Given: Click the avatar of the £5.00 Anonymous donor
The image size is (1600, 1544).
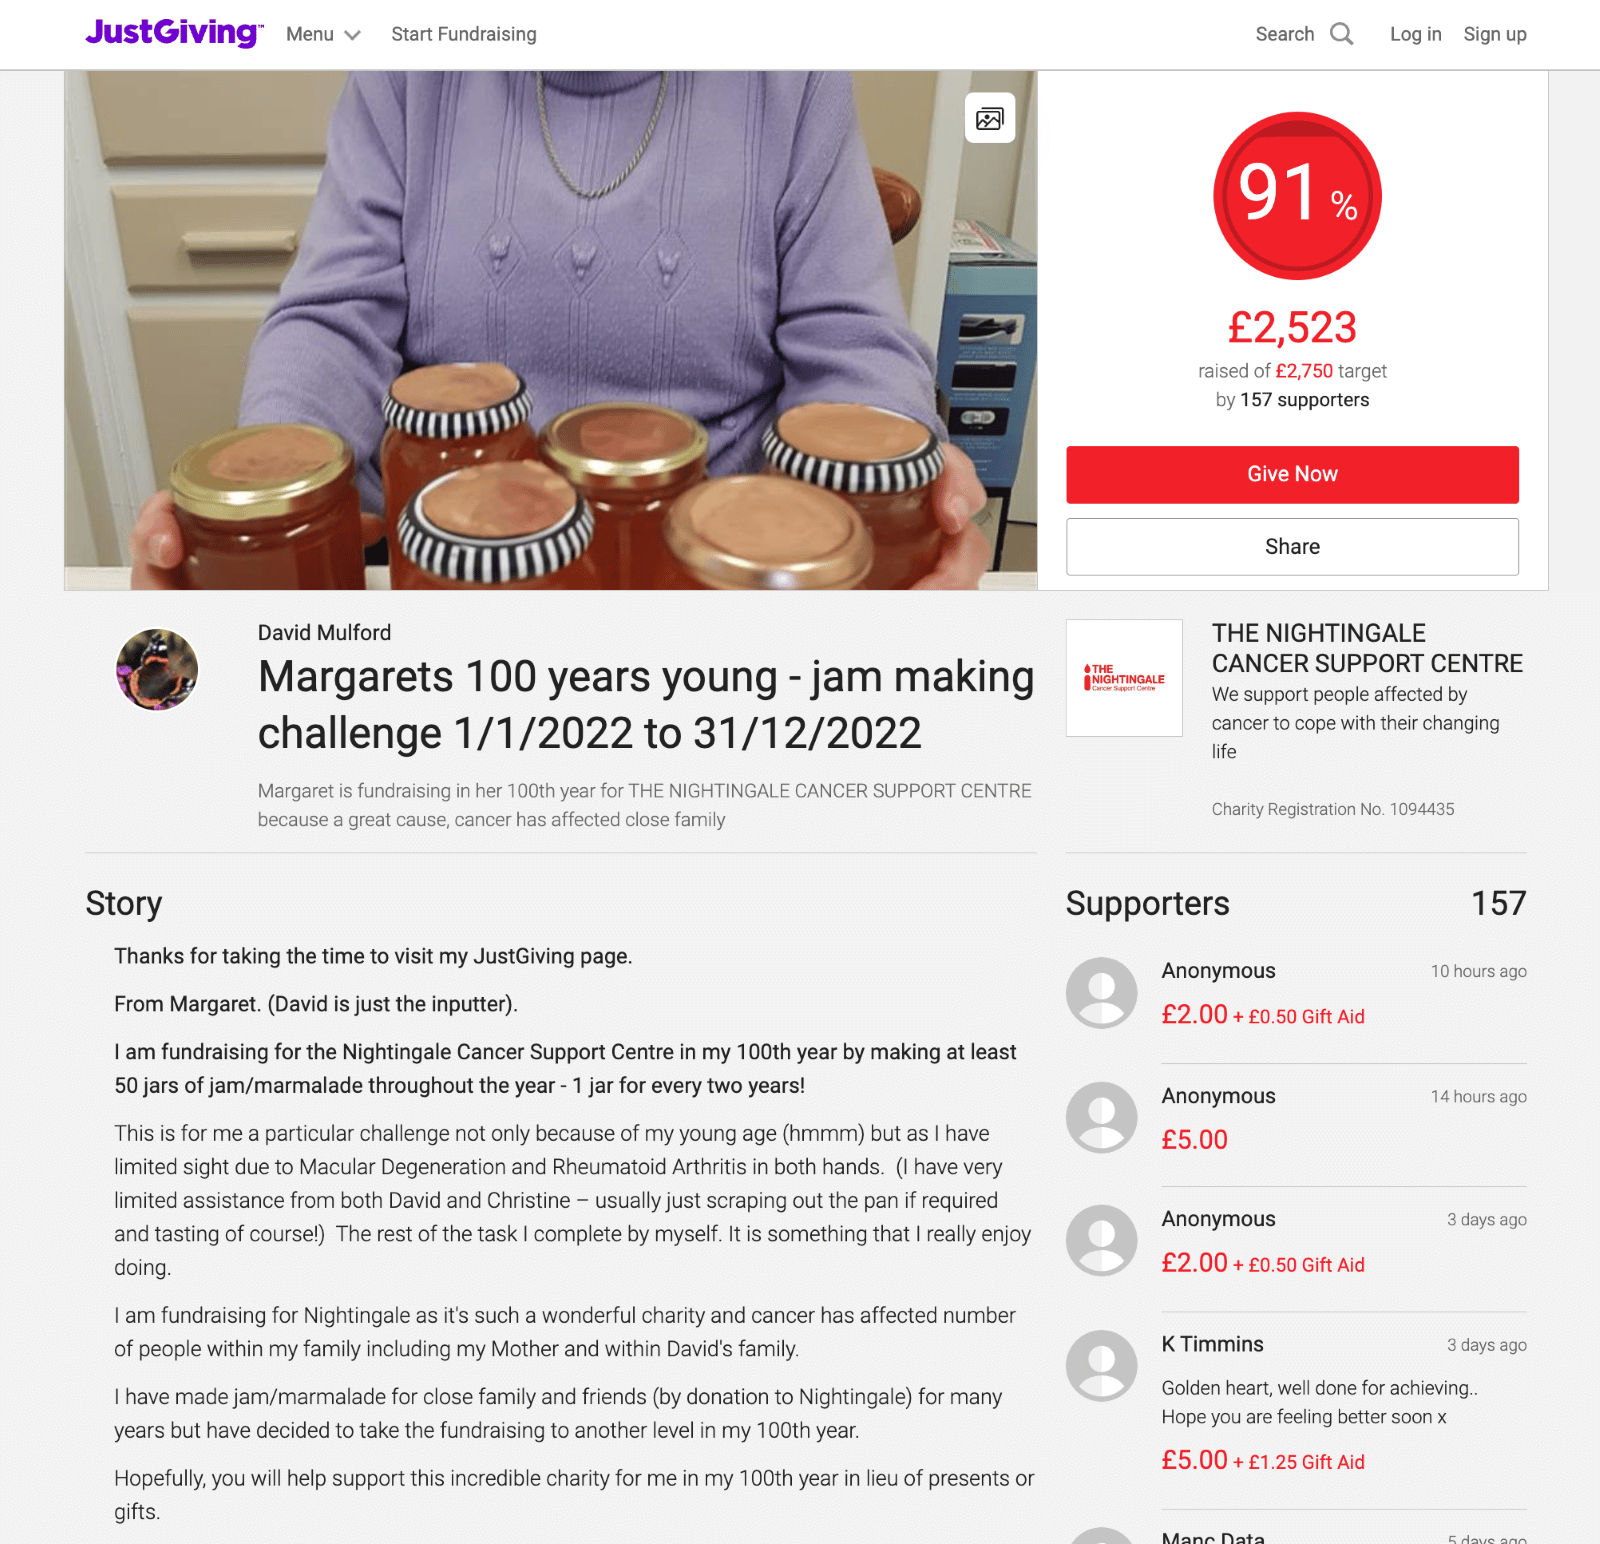Looking at the screenshot, I should 1101,1117.
